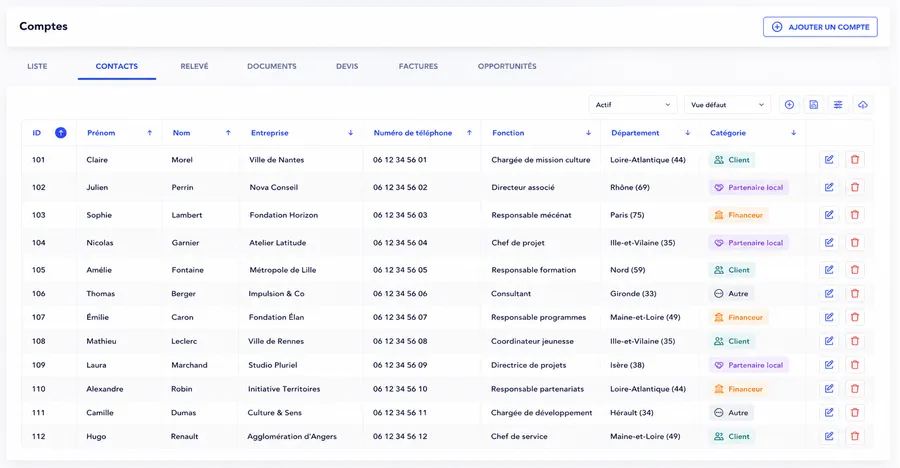This screenshot has height=468, width=900.
Task: Edit the Mathieu Leclerc contact
Action: tap(829, 341)
